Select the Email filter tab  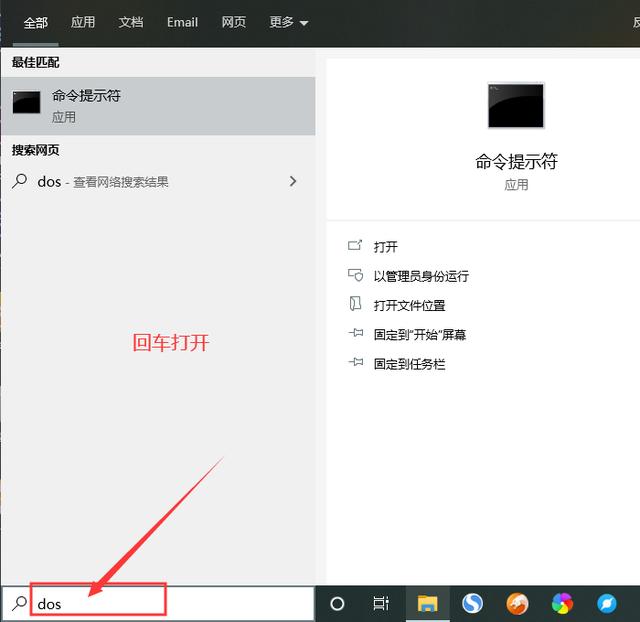tap(182, 22)
